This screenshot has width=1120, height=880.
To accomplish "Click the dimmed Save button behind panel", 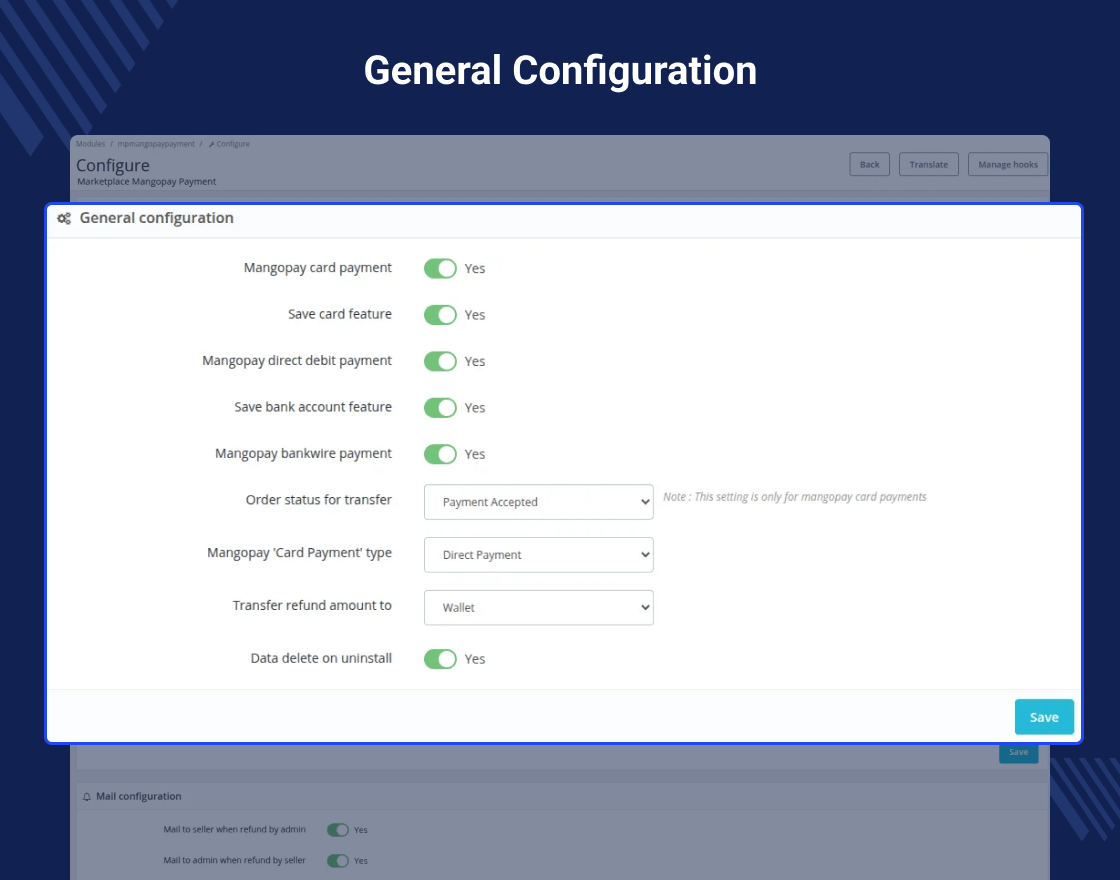I will tap(1019, 753).
